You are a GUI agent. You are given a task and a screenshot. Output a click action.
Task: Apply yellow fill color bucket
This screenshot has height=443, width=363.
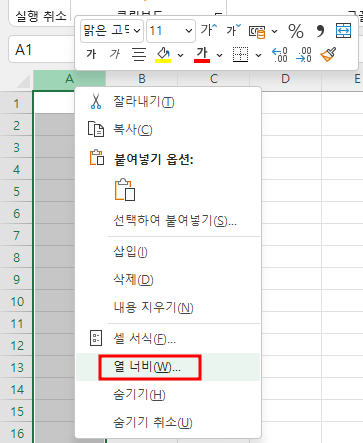[163, 55]
